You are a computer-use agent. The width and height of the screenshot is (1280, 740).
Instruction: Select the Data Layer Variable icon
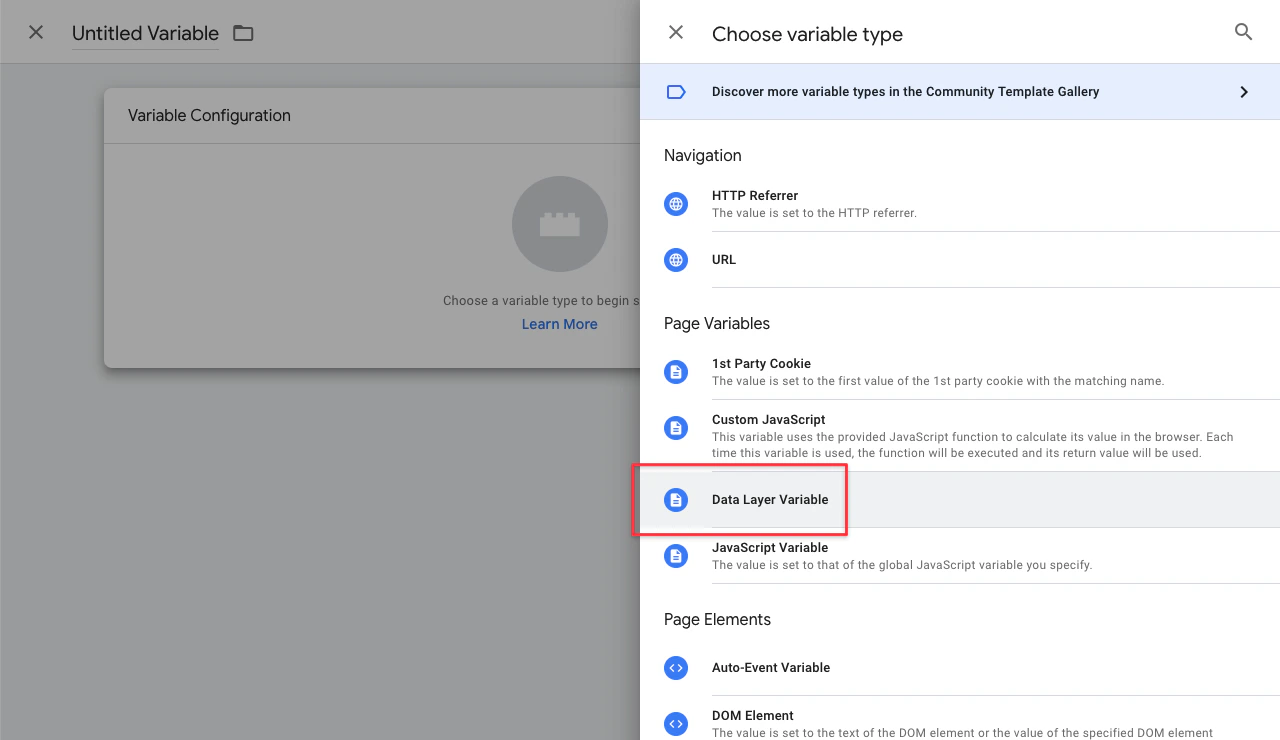[x=676, y=500]
